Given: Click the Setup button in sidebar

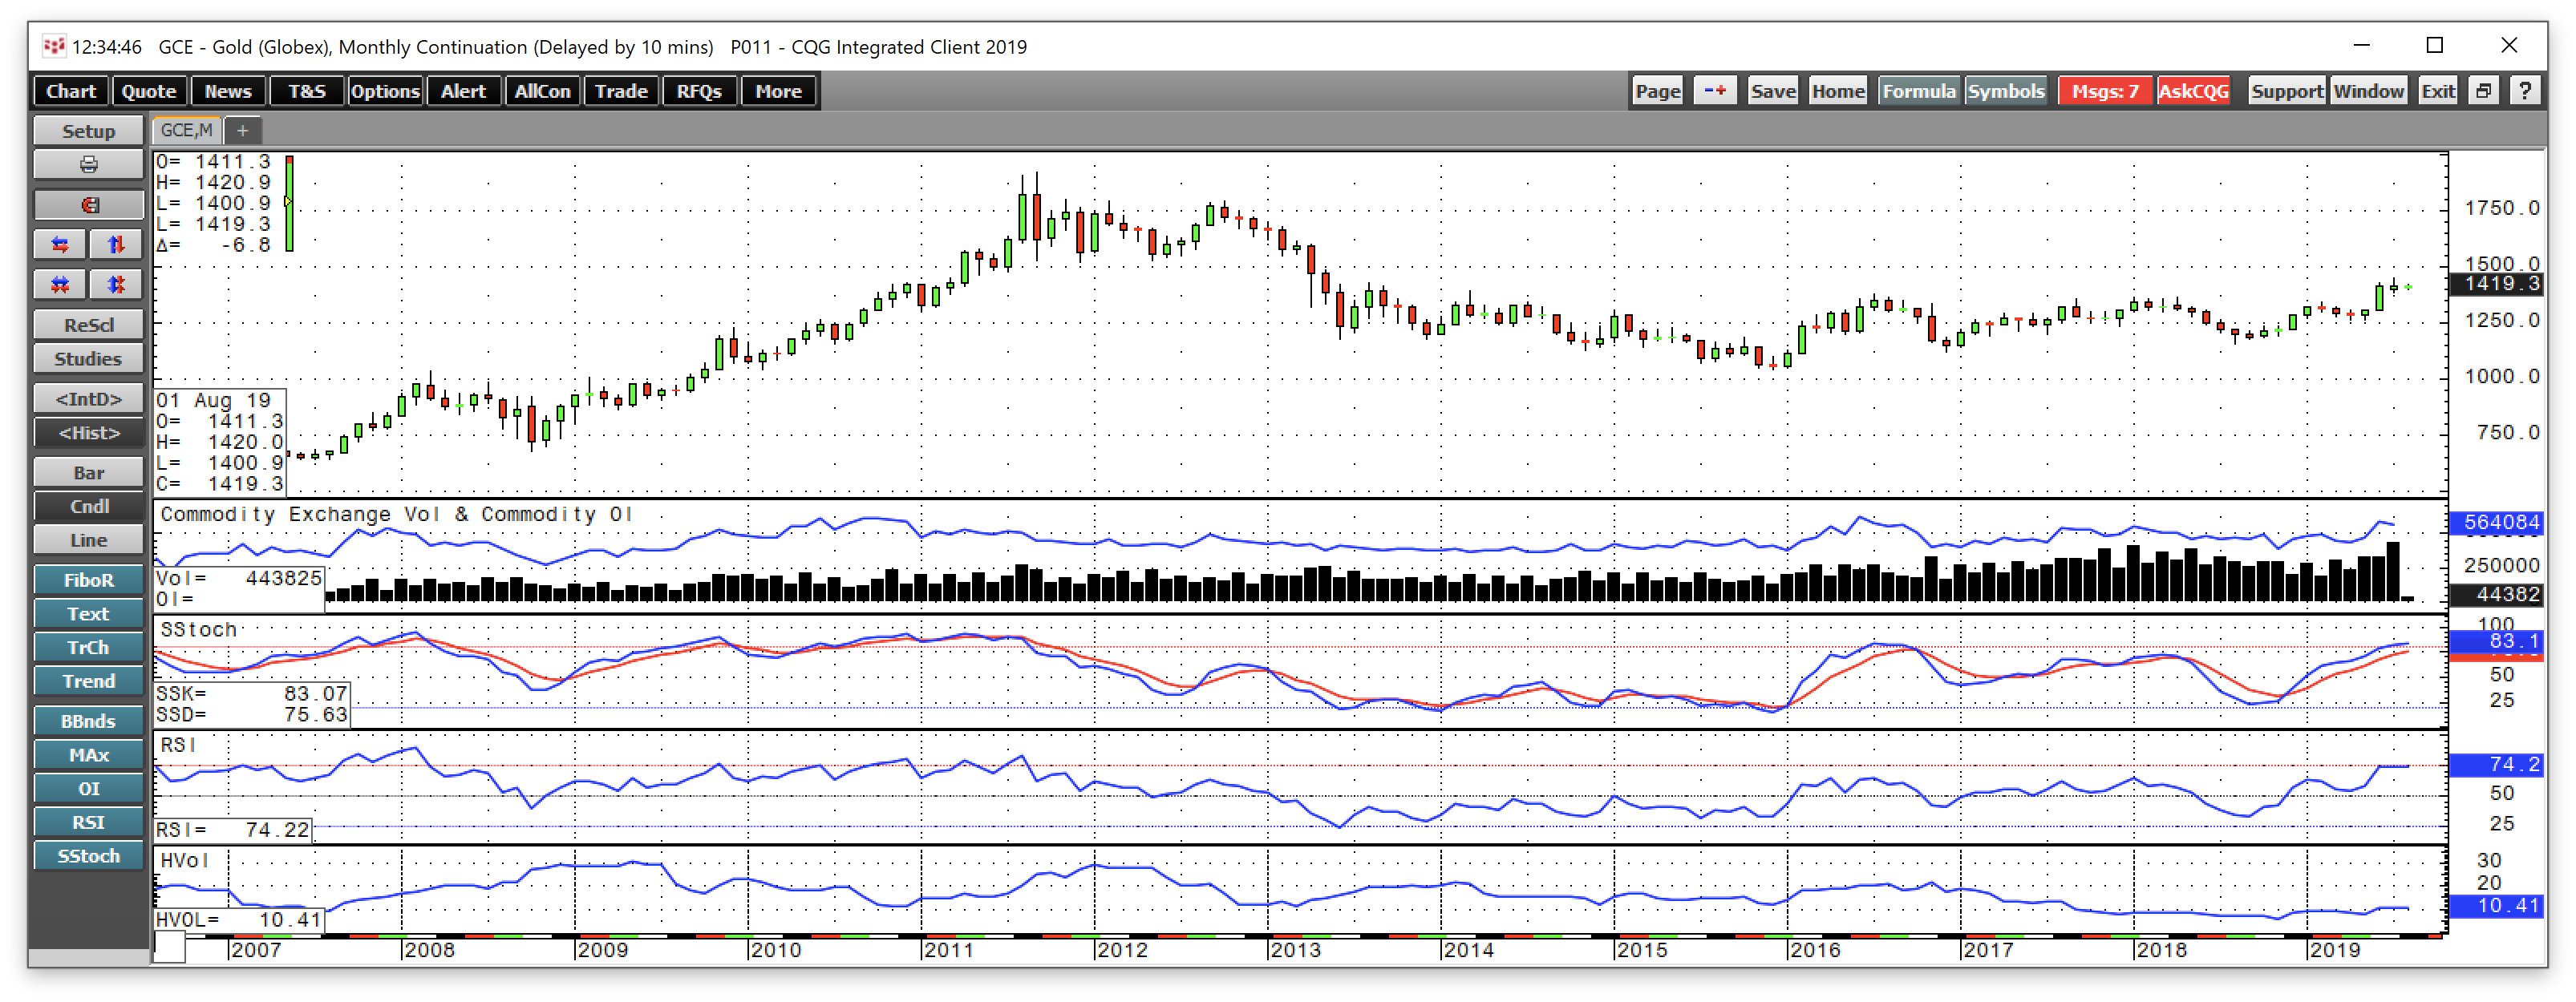Looking at the screenshot, I should (88, 131).
